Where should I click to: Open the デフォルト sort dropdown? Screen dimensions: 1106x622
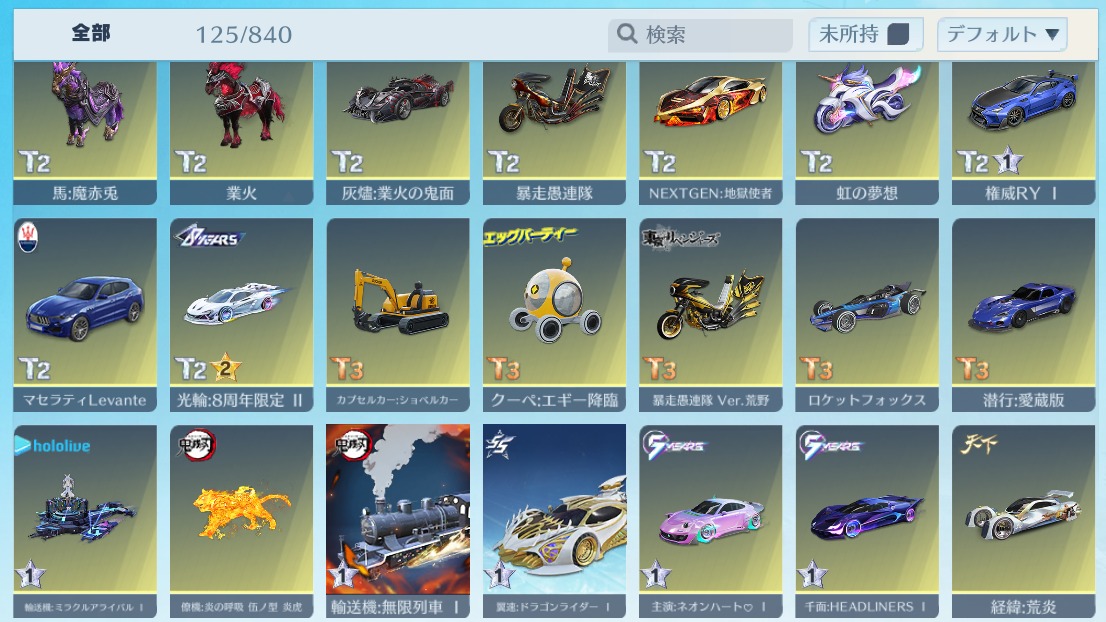pos(1002,34)
